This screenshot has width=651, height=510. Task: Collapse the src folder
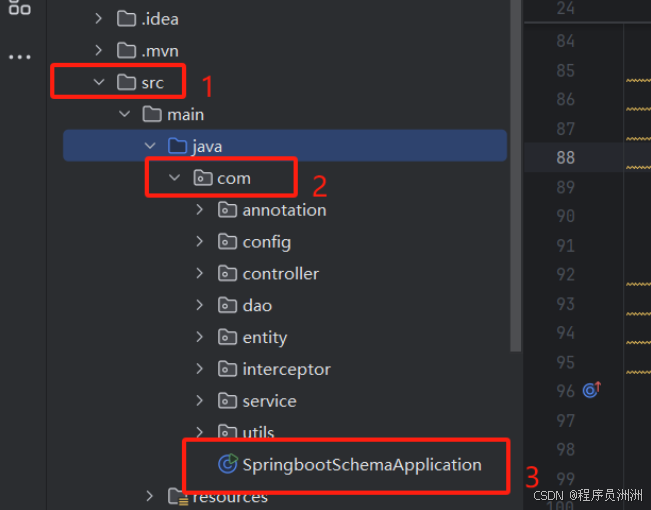pos(99,82)
